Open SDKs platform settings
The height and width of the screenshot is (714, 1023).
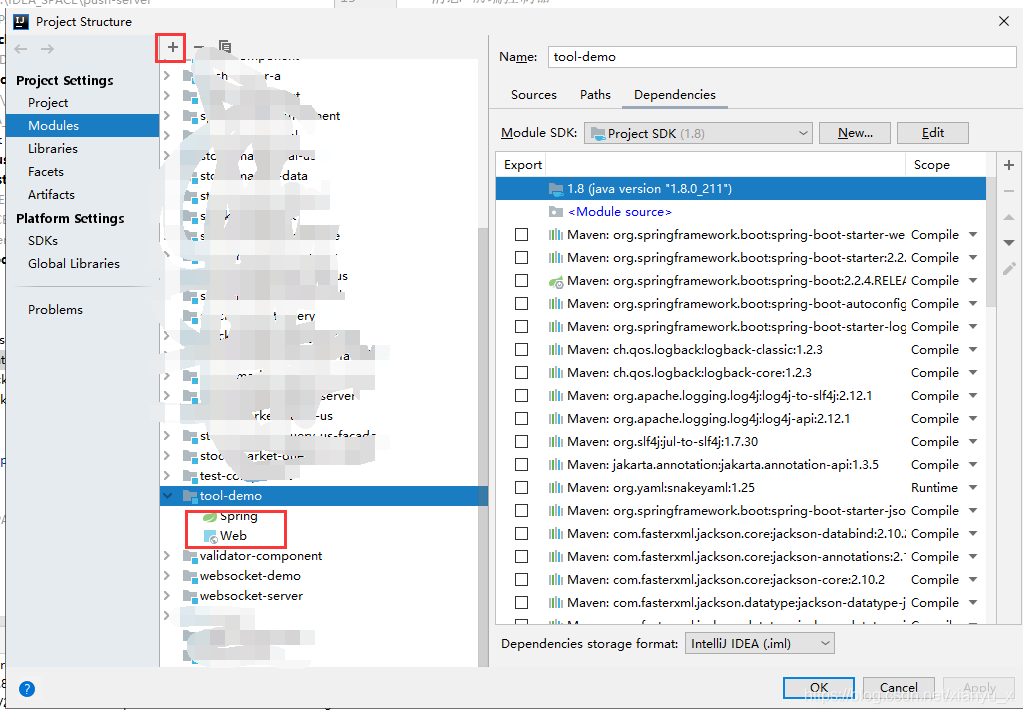[43, 241]
